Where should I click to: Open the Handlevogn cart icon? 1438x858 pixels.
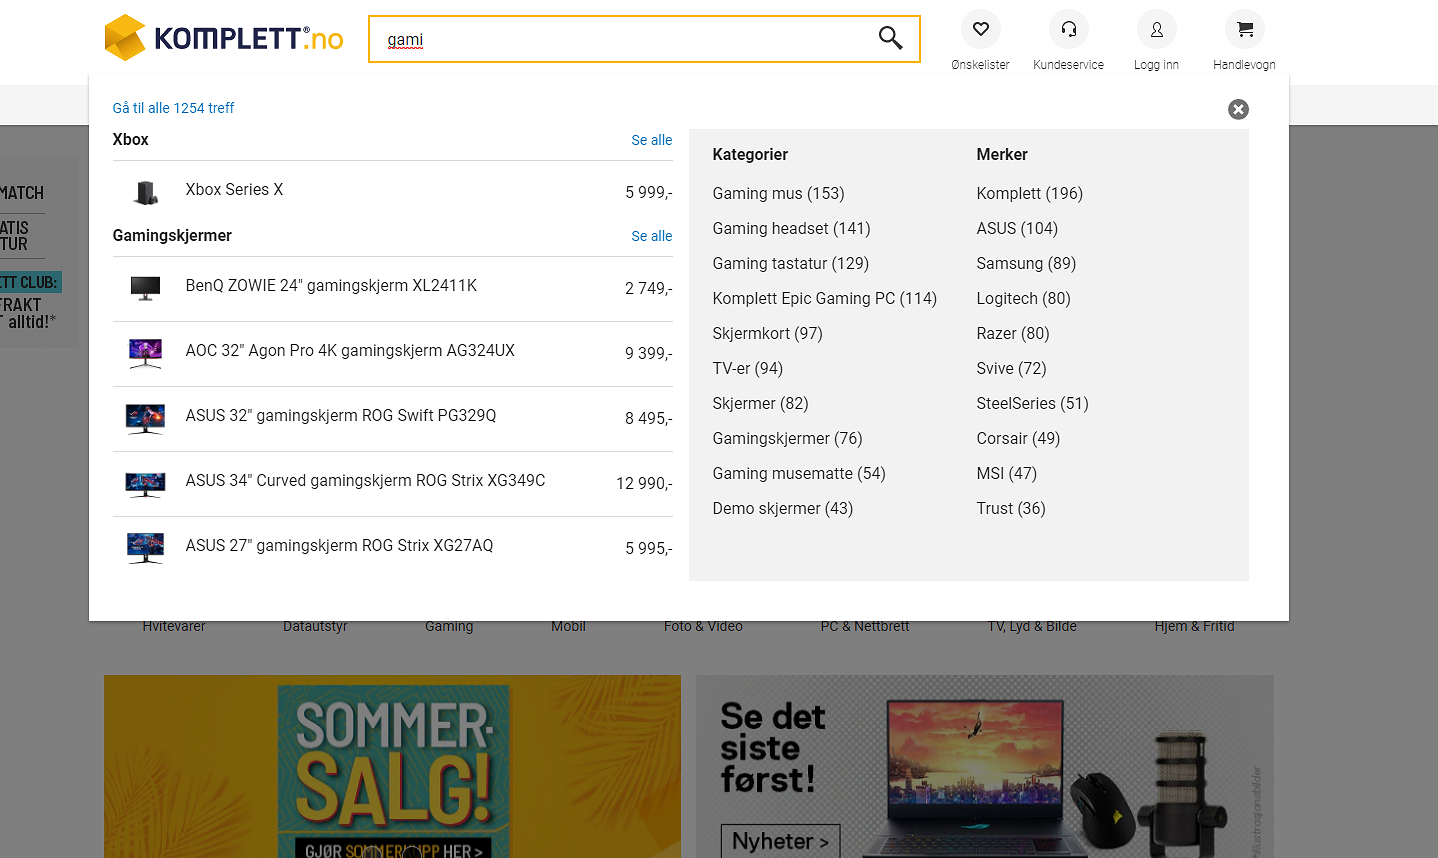(1244, 30)
